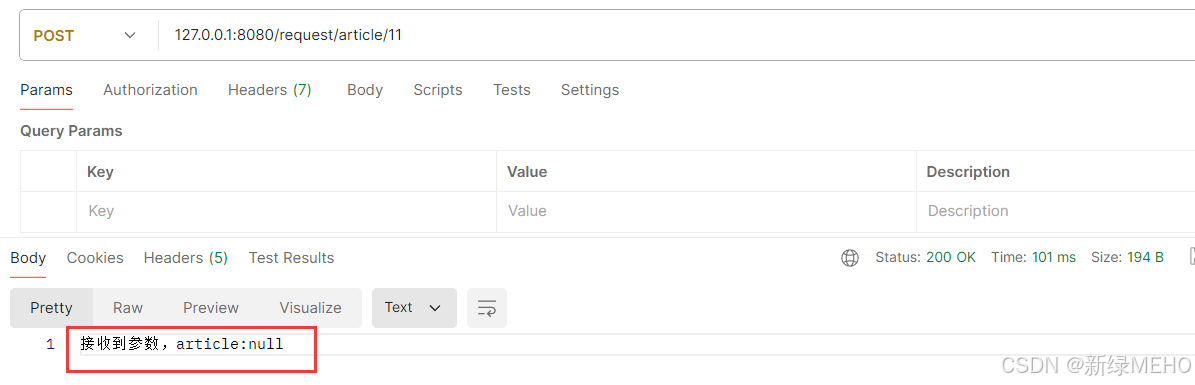Click the Value query param field
This screenshot has width=1195, height=385.
pos(706,211)
